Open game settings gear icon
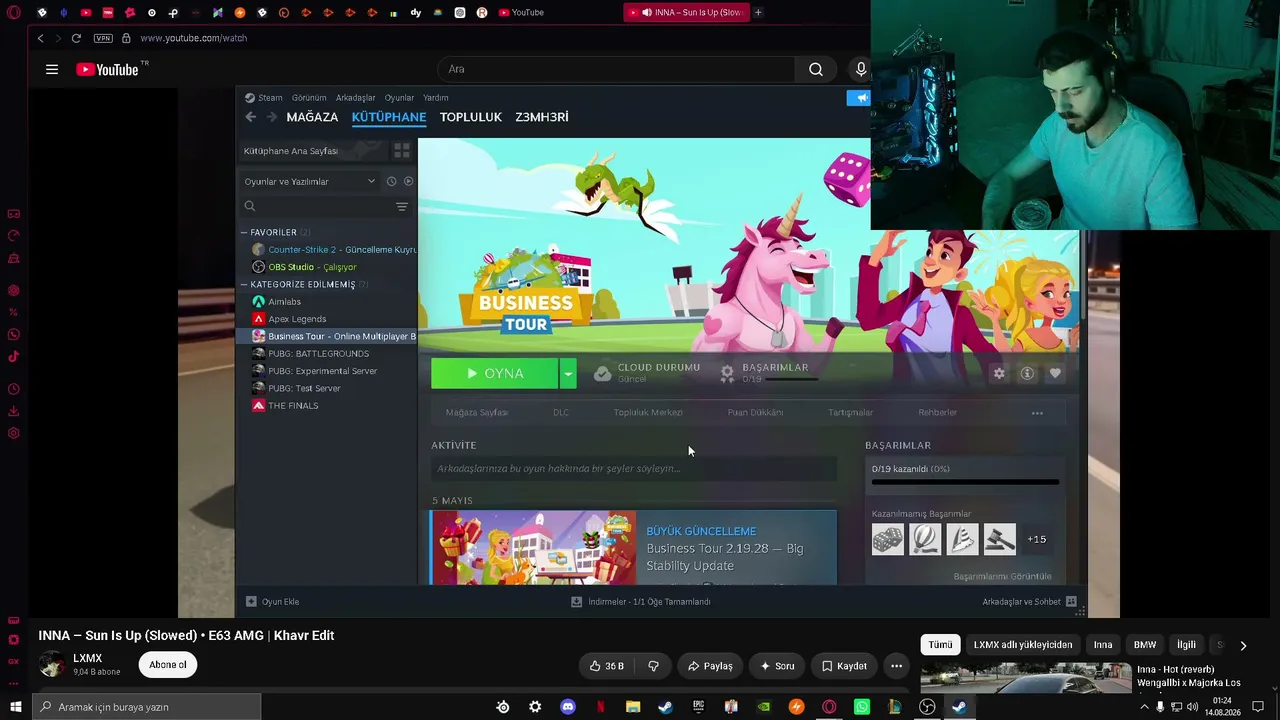Screen dimensions: 1280x720 999,373
